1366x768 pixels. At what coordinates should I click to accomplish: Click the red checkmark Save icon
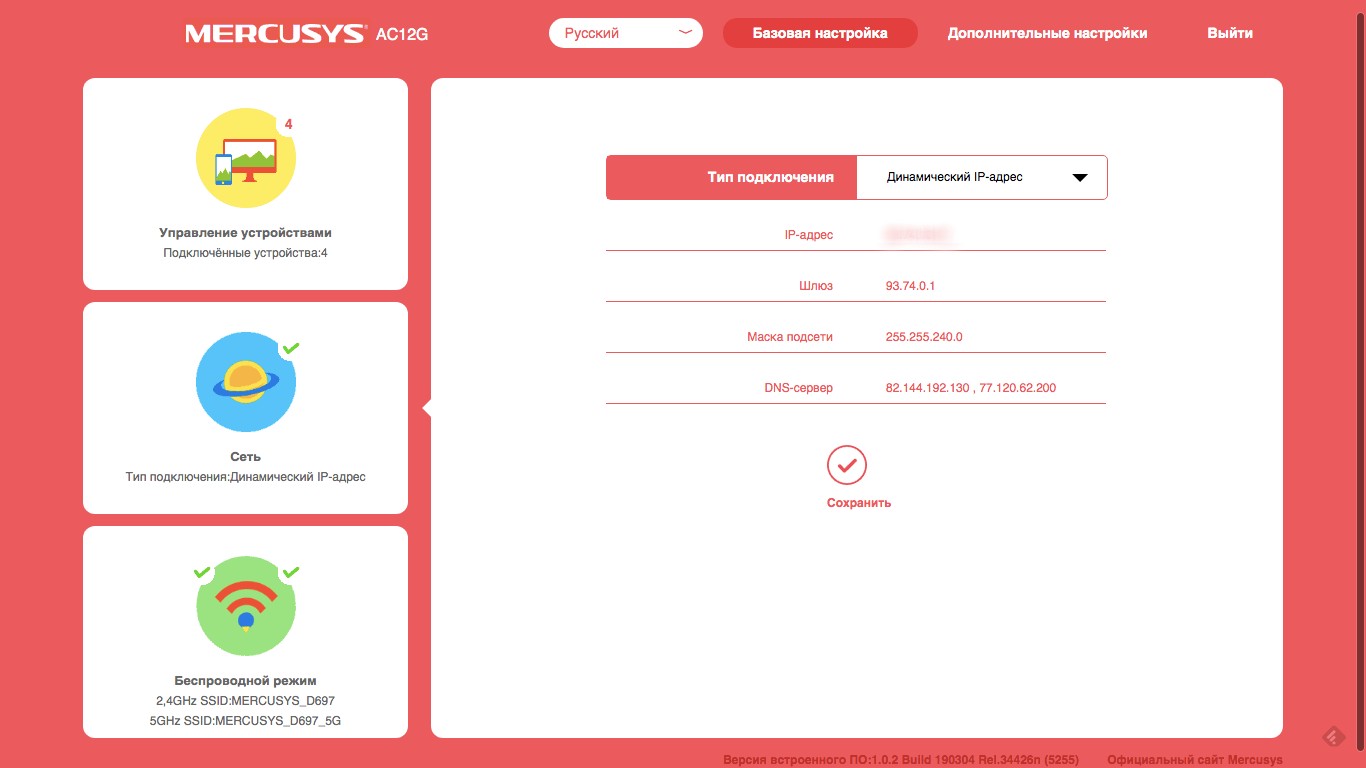tap(846, 465)
